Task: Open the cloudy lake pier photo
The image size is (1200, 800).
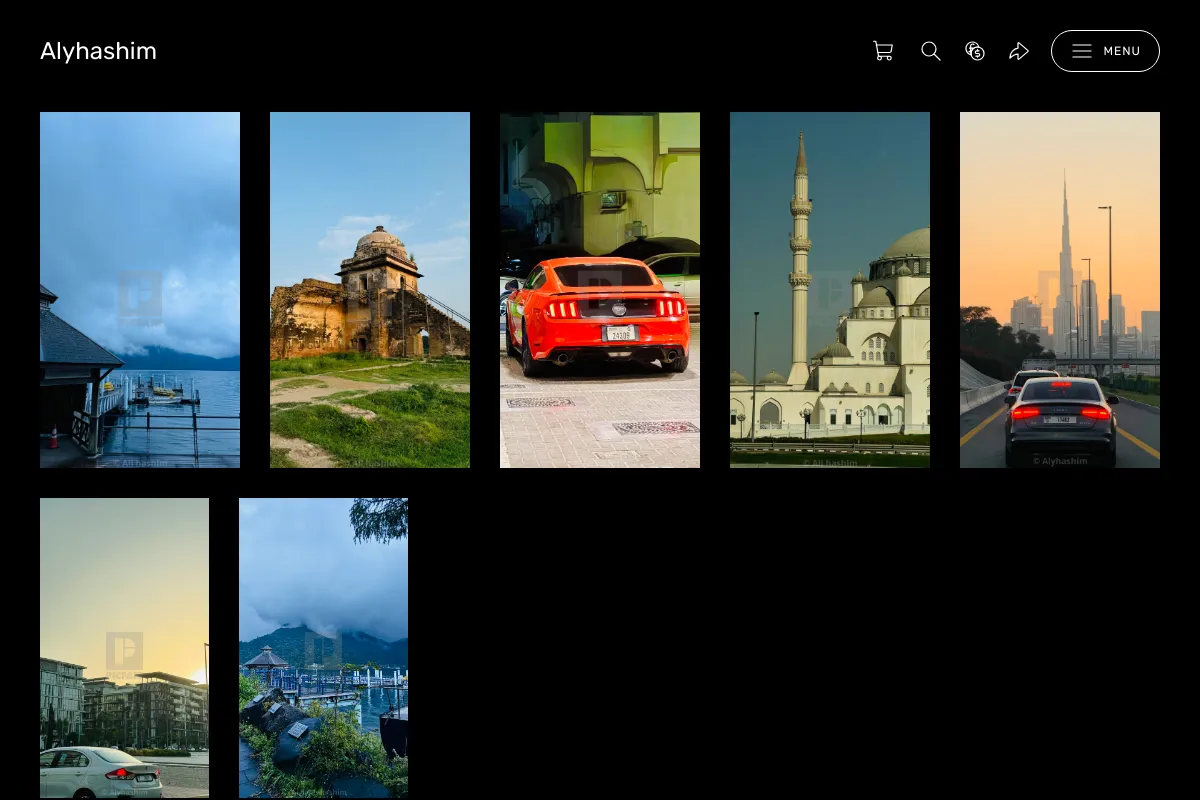Action: (140, 290)
